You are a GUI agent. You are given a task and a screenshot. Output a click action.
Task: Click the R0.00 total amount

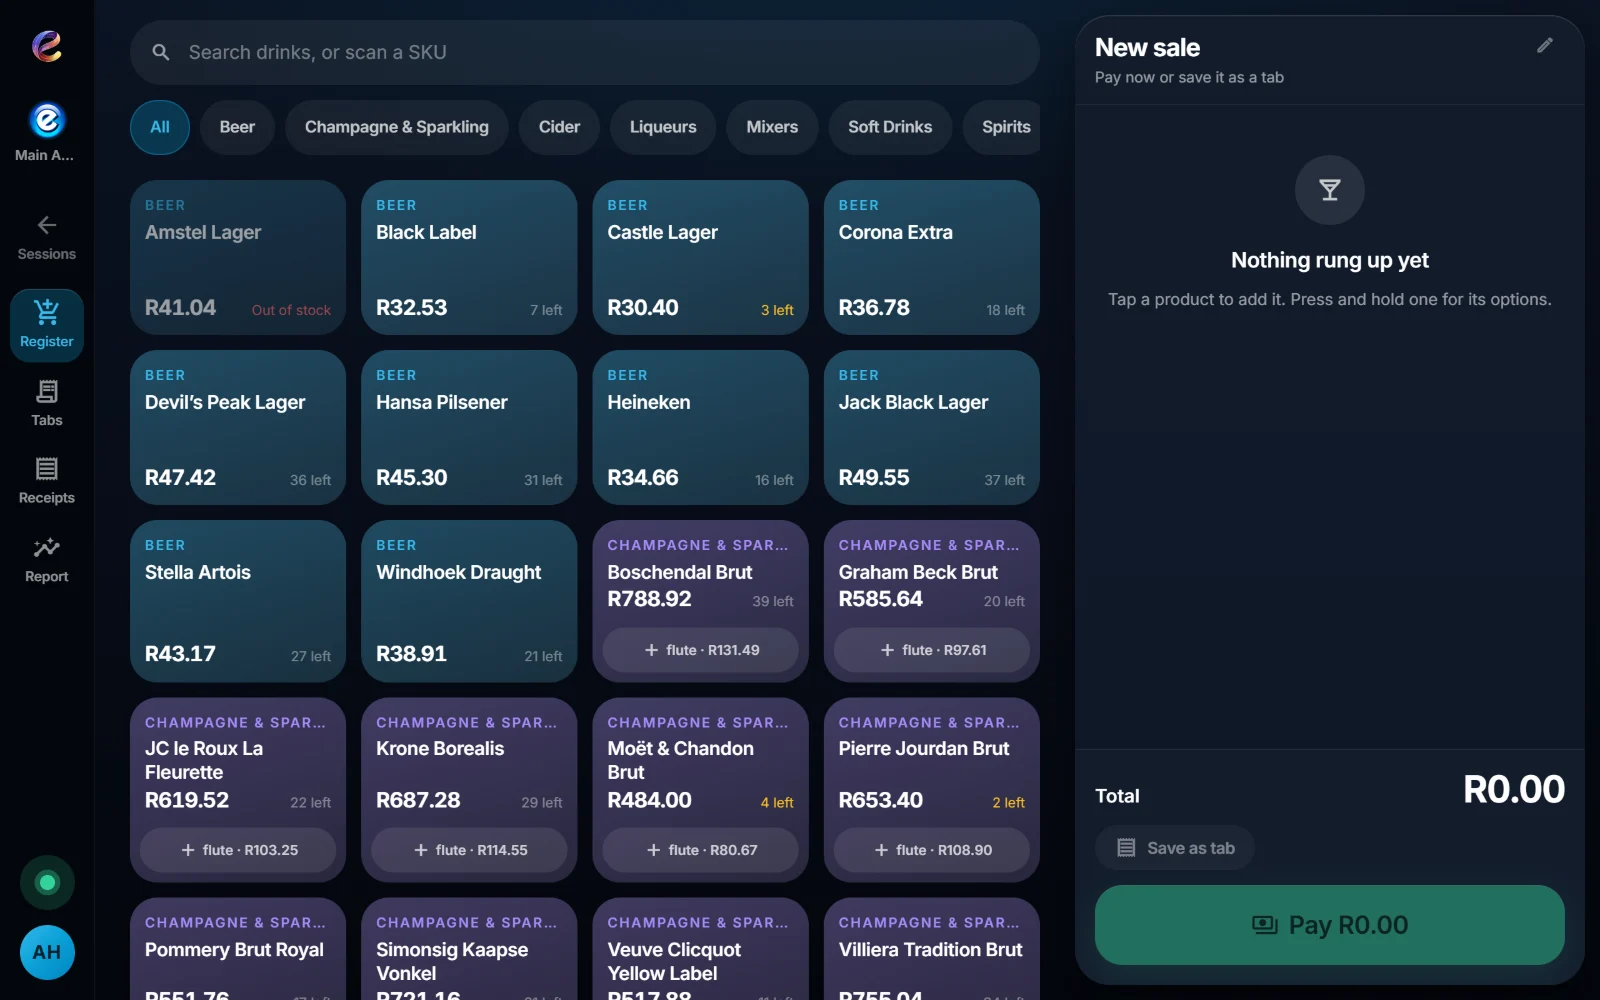coord(1514,790)
